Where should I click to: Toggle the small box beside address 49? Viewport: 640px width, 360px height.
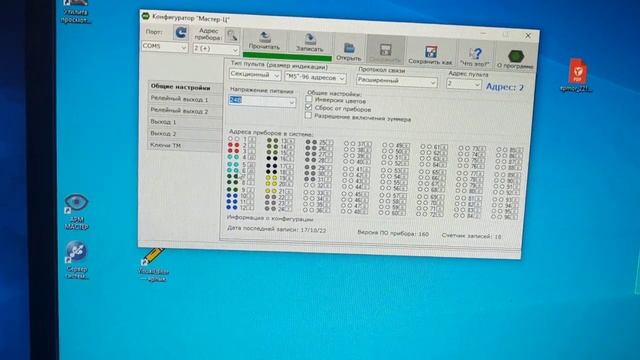tap(406, 146)
